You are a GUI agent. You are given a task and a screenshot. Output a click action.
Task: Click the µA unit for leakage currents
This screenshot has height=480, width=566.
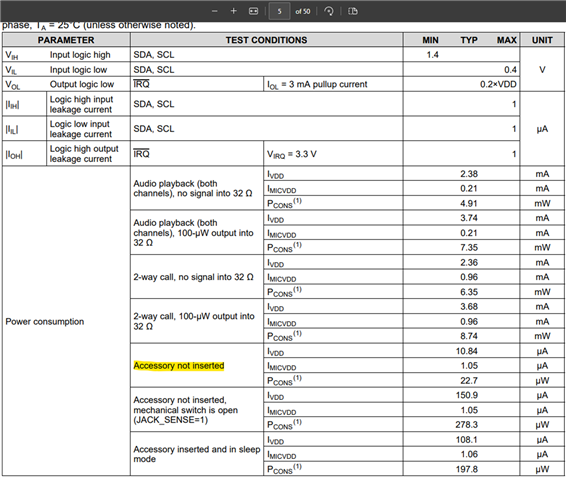(x=542, y=129)
